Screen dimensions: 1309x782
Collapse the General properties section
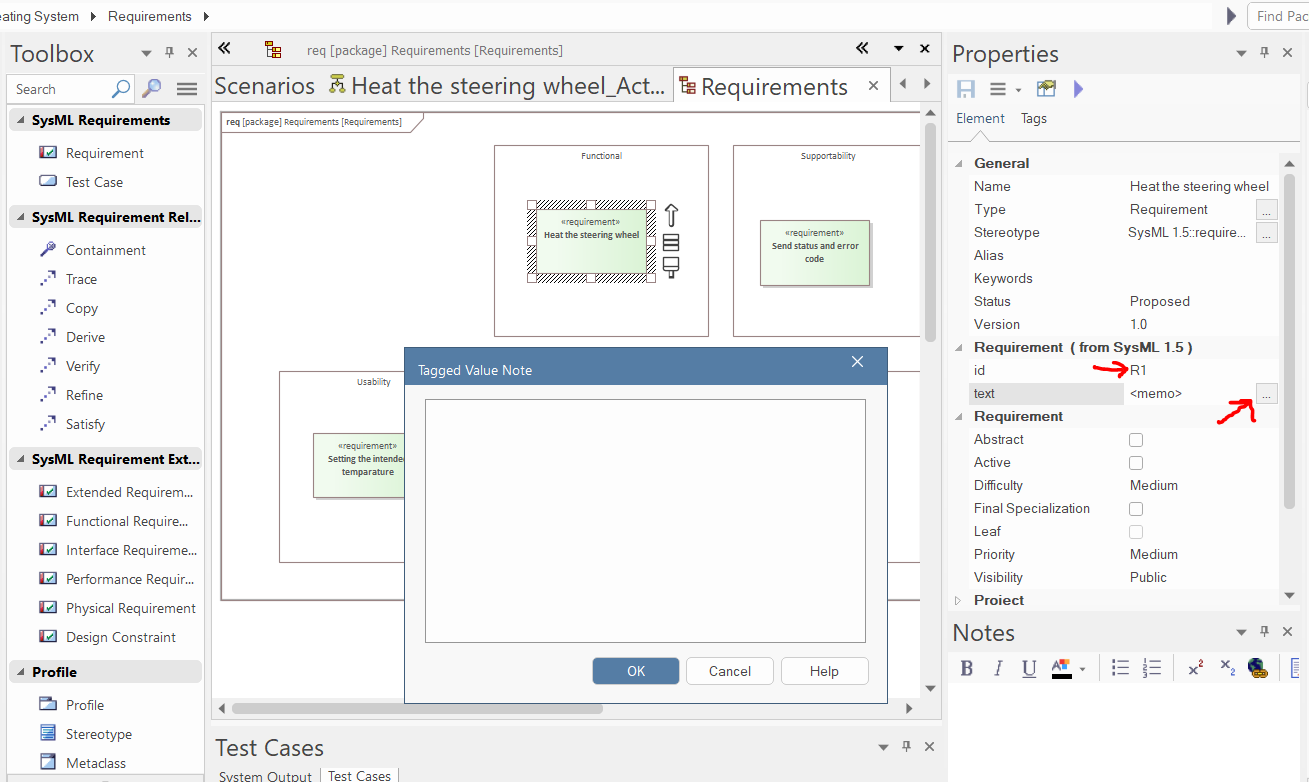(959, 163)
